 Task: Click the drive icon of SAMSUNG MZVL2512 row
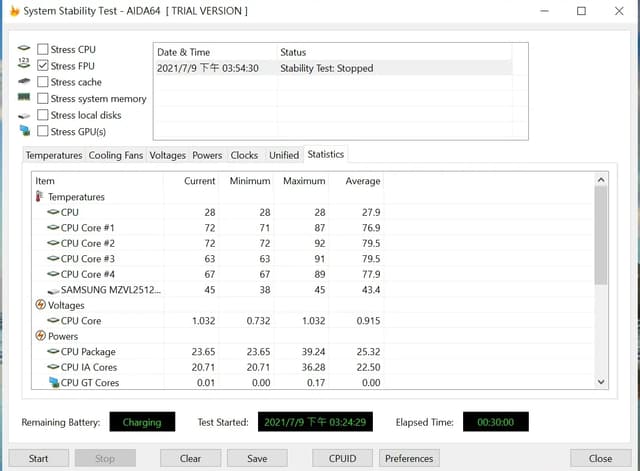click(53, 291)
